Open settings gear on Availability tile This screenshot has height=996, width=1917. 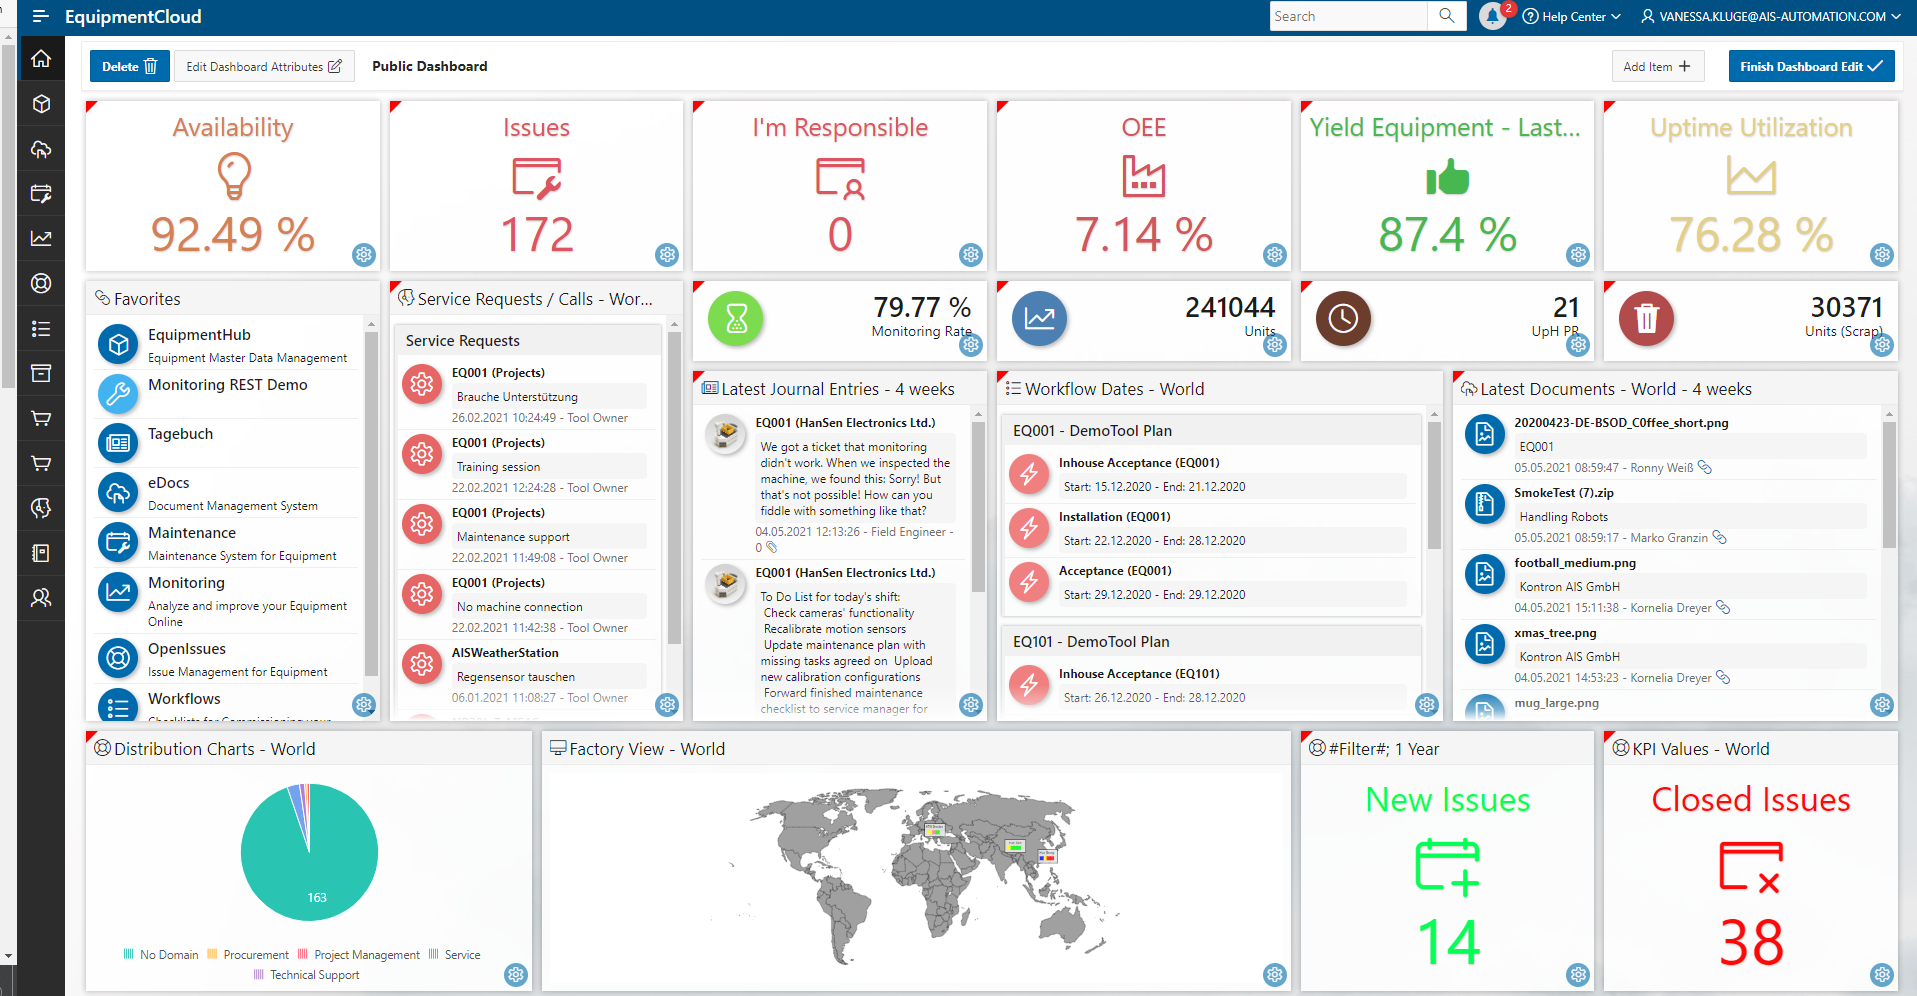[364, 255]
